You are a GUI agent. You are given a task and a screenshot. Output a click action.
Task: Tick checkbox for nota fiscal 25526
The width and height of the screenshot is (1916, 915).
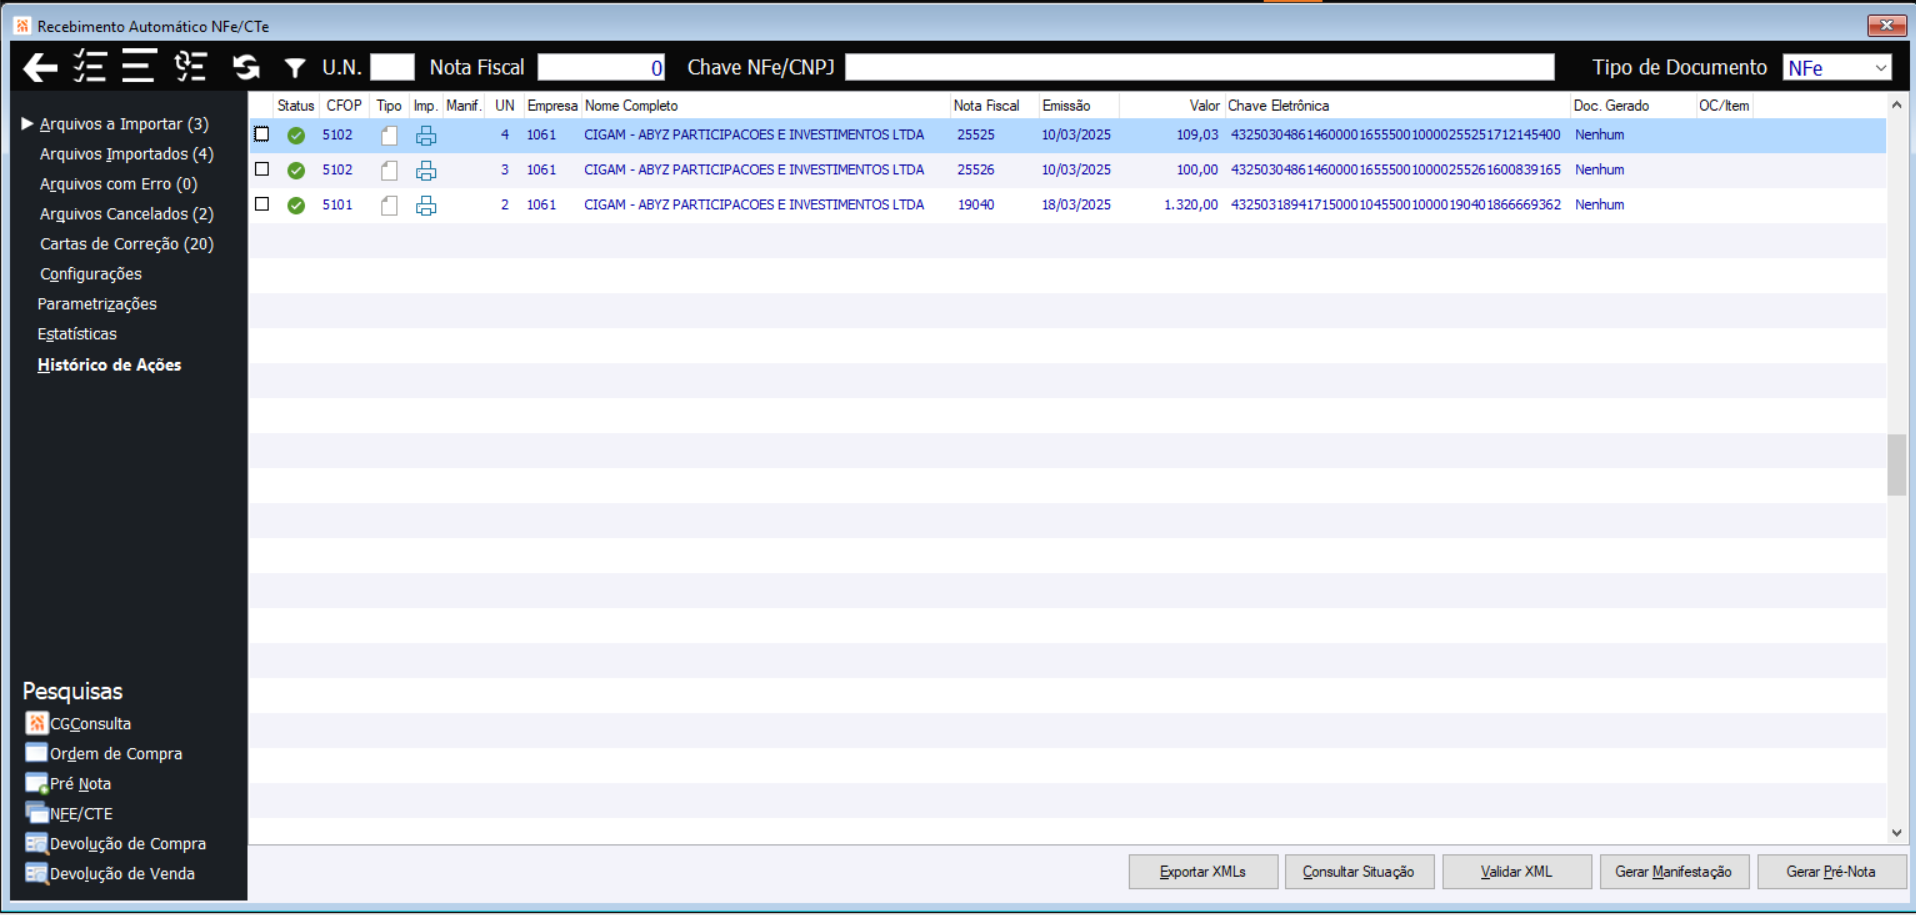click(x=262, y=169)
